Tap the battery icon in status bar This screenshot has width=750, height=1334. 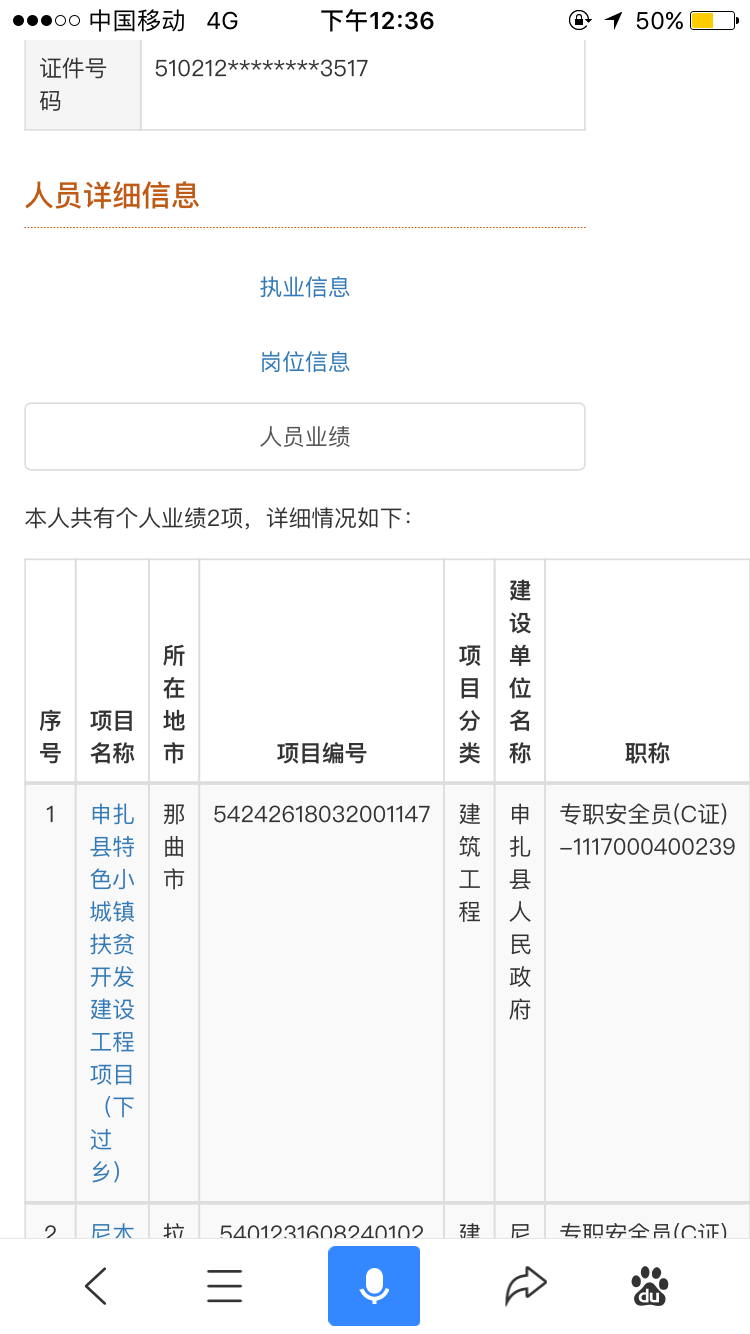714,21
